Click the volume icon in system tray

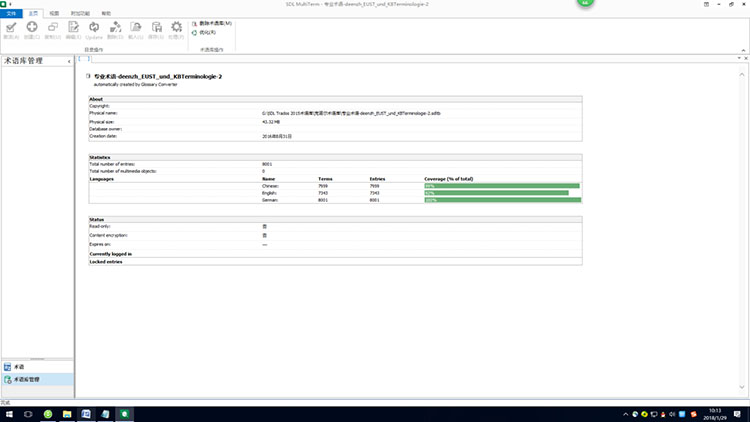672,414
